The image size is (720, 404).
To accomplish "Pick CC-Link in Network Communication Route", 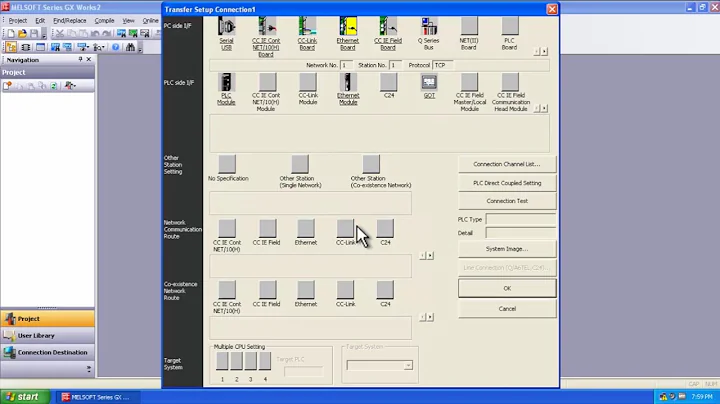I will 345,228.
